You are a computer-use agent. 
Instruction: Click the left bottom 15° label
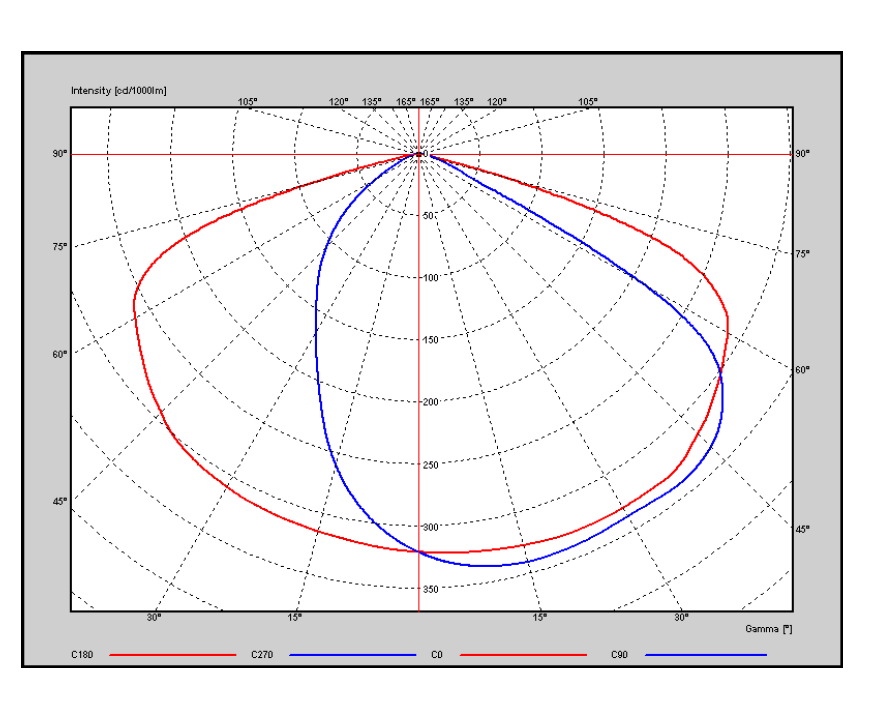click(295, 617)
